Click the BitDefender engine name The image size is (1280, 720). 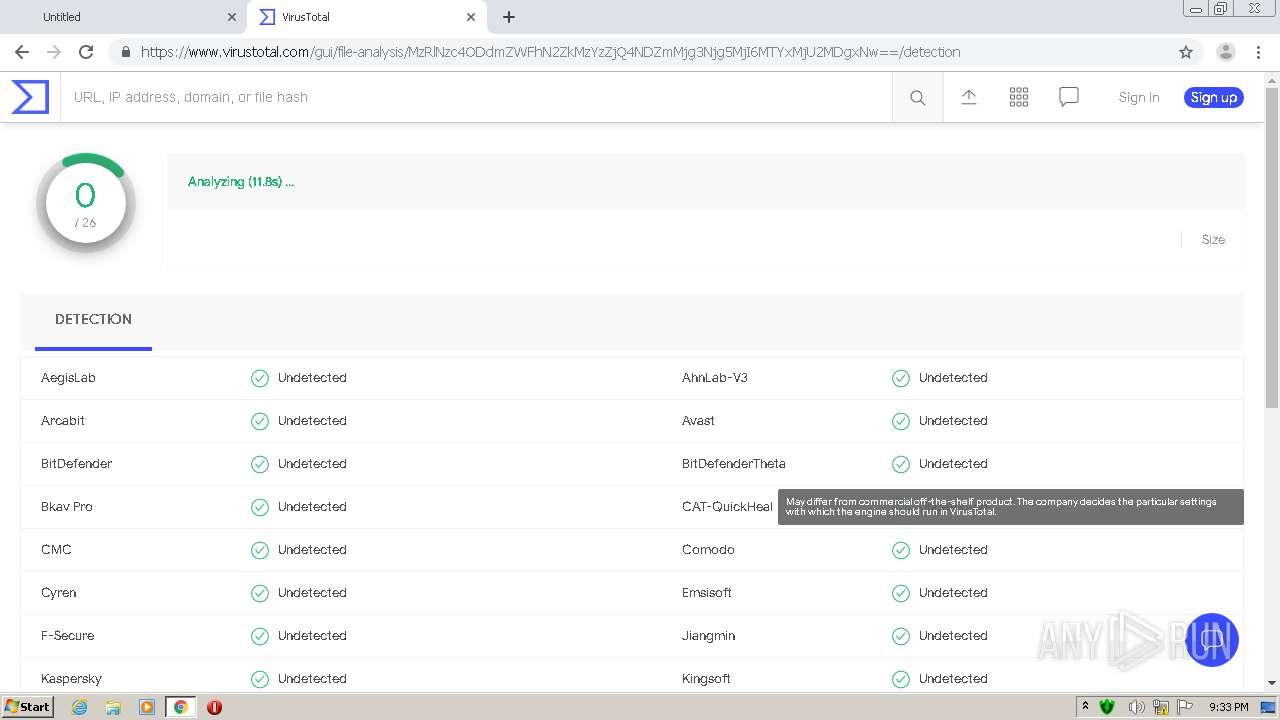point(77,464)
